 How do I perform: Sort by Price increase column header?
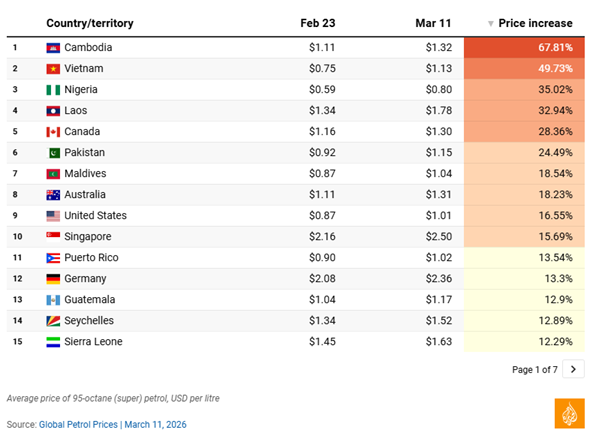click(535, 23)
